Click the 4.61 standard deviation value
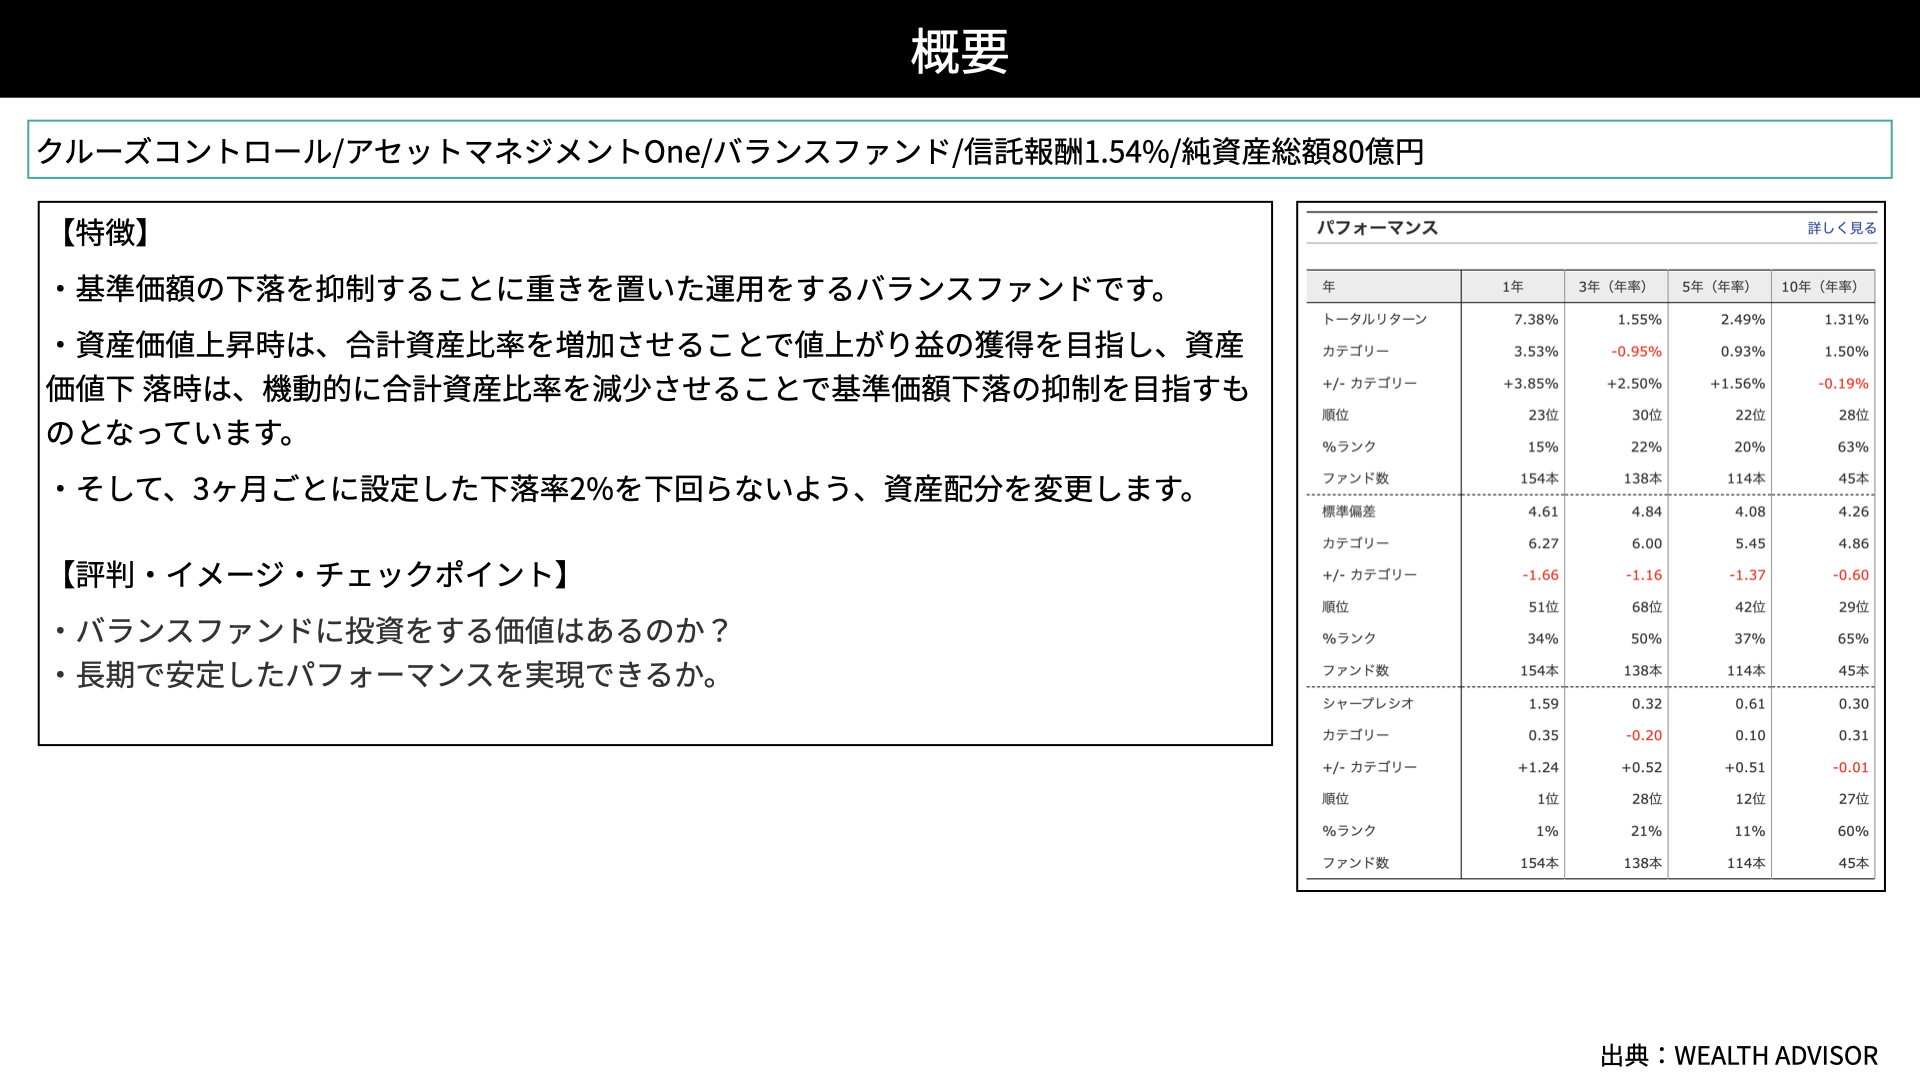 (x=1543, y=512)
